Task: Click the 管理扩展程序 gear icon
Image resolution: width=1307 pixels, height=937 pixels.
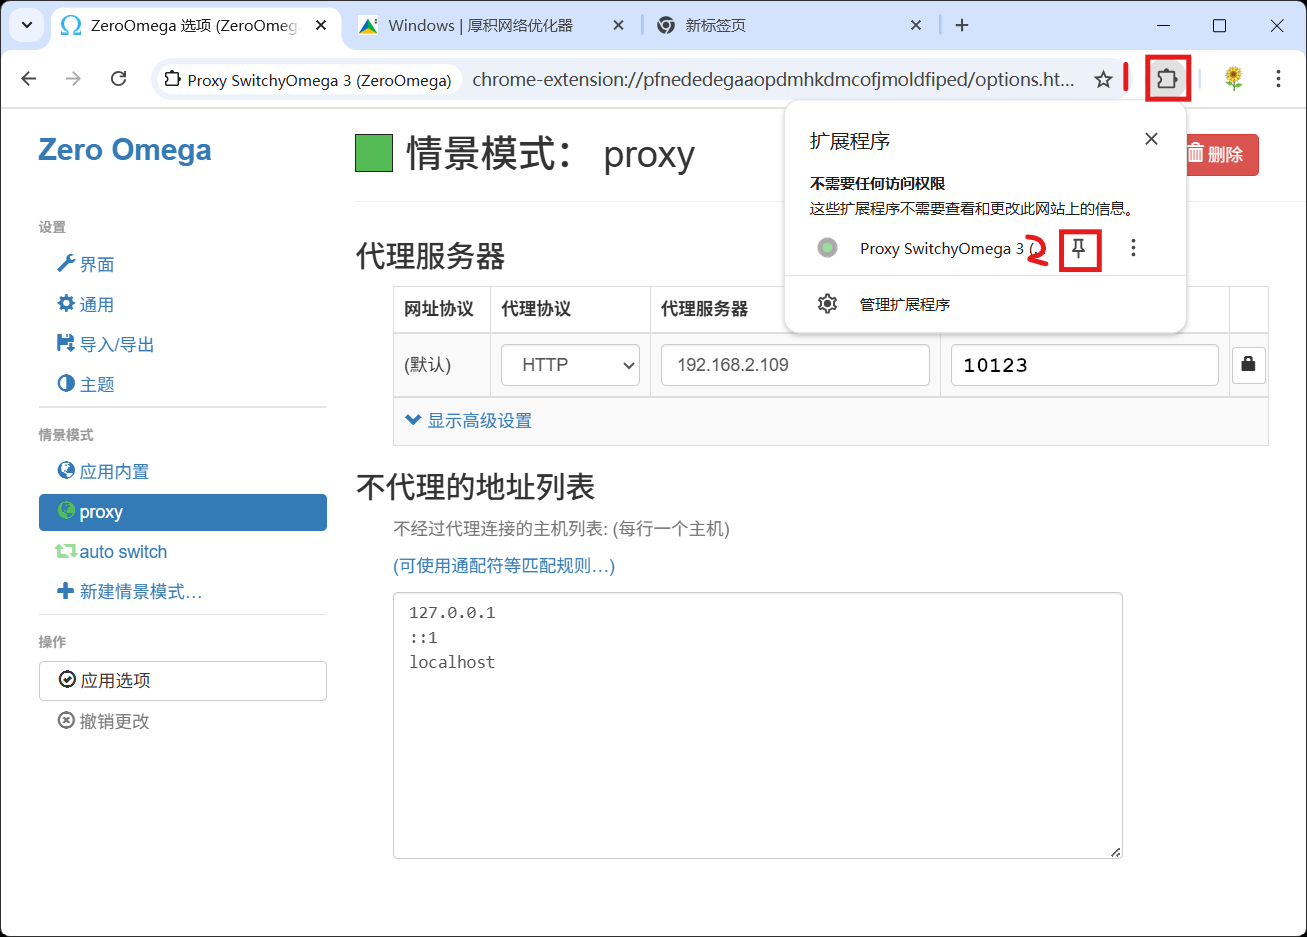Action: [827, 303]
